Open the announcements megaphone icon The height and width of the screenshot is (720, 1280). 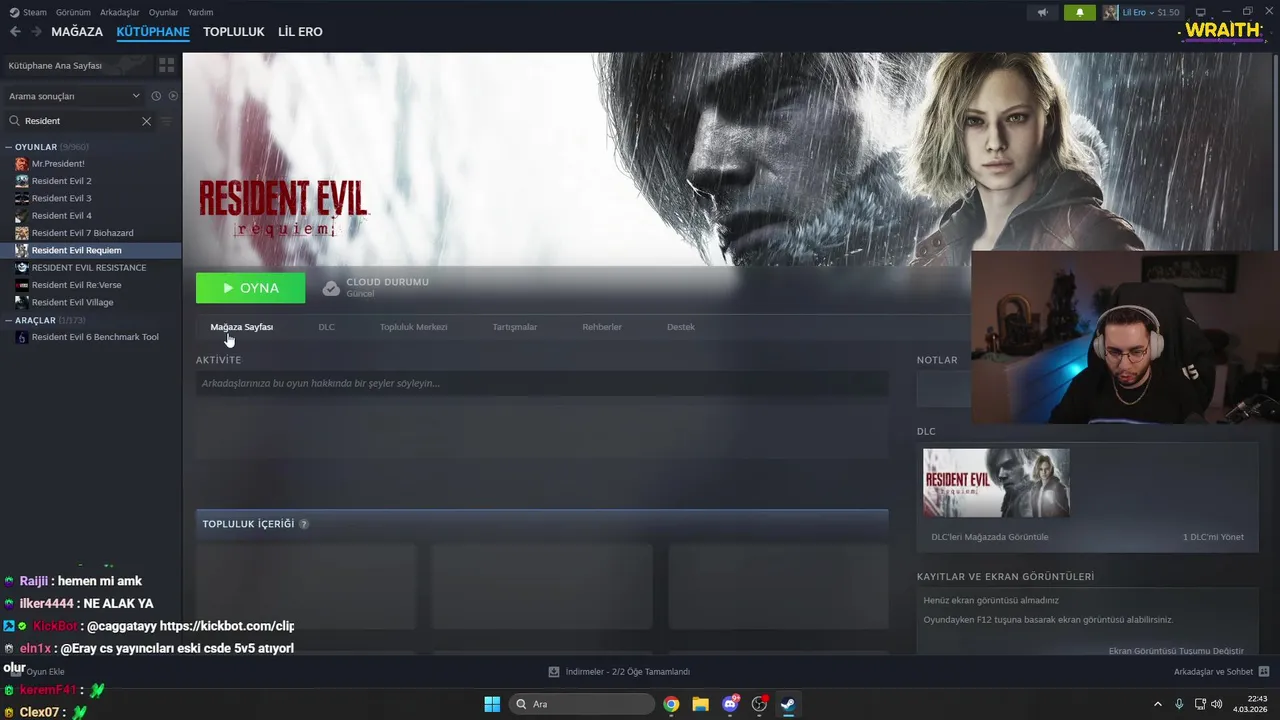click(1042, 12)
